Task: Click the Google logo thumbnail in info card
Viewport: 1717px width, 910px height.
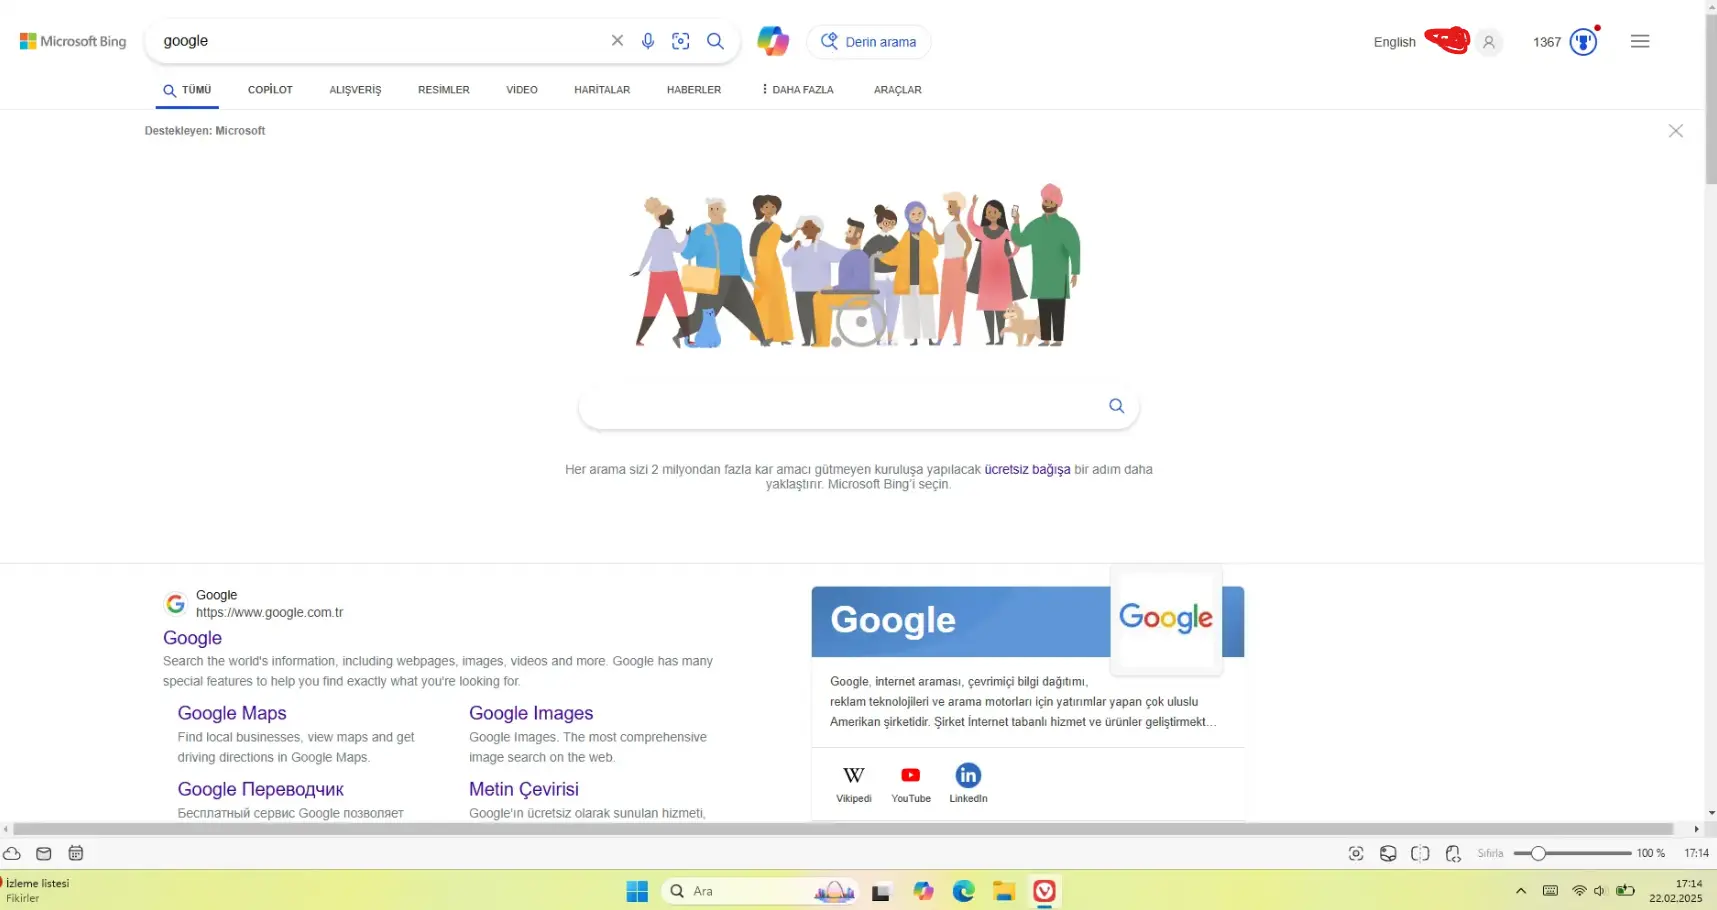Action: (x=1166, y=618)
